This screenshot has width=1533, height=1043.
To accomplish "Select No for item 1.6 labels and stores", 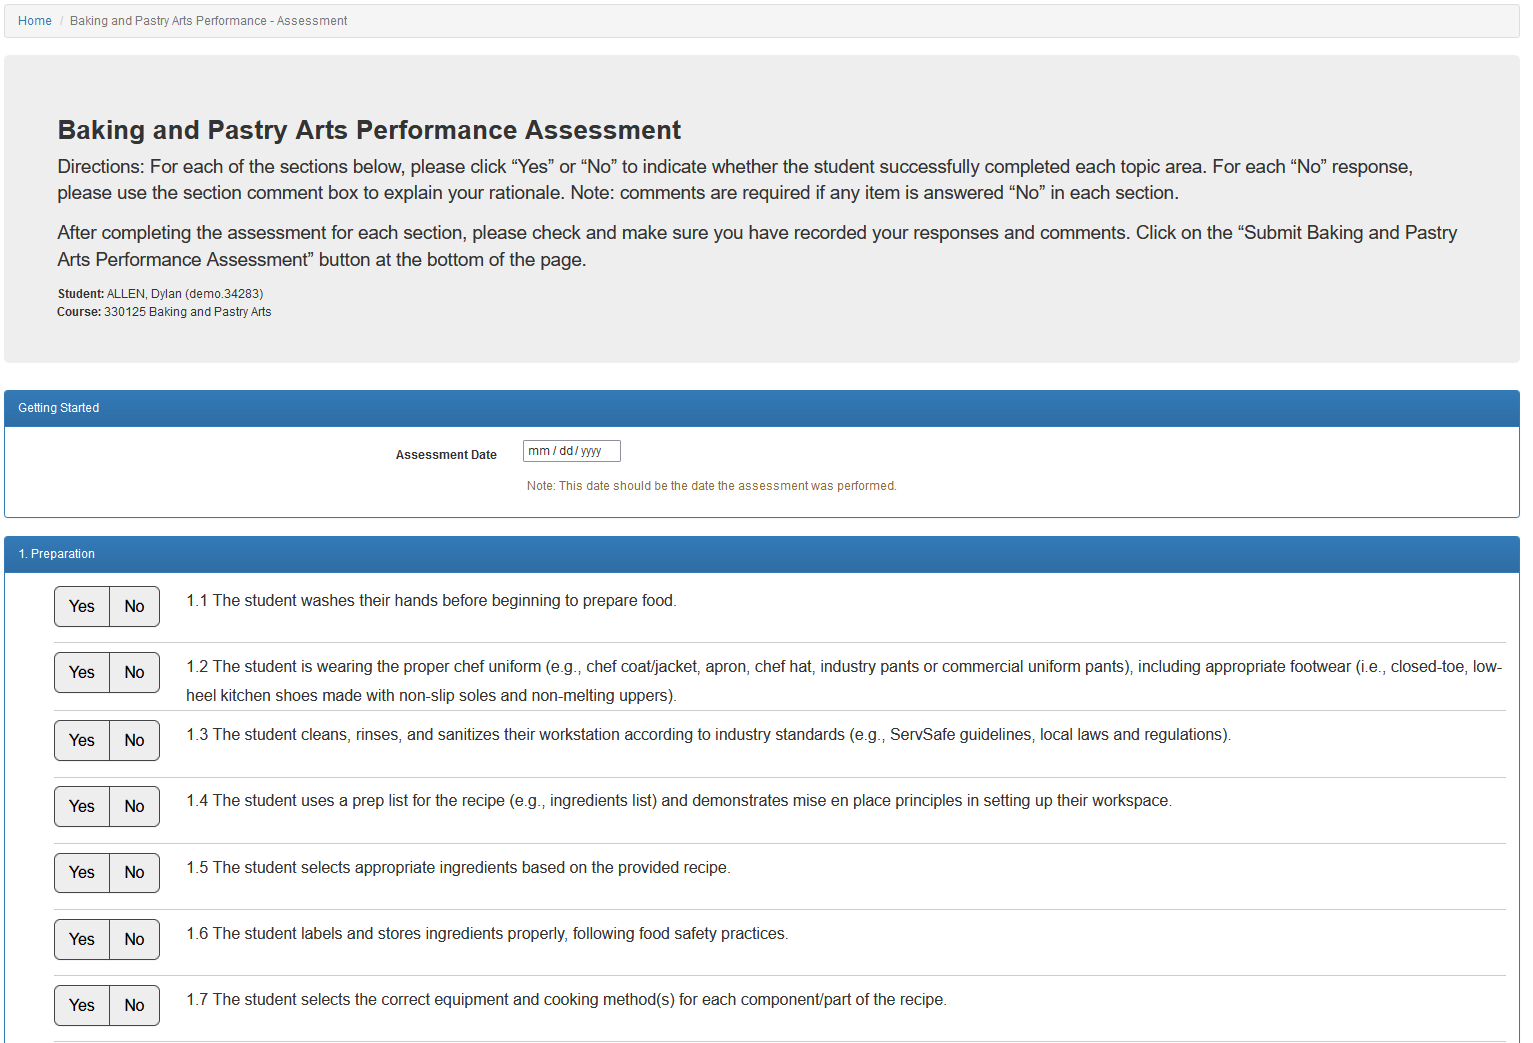I will coord(134,939).
